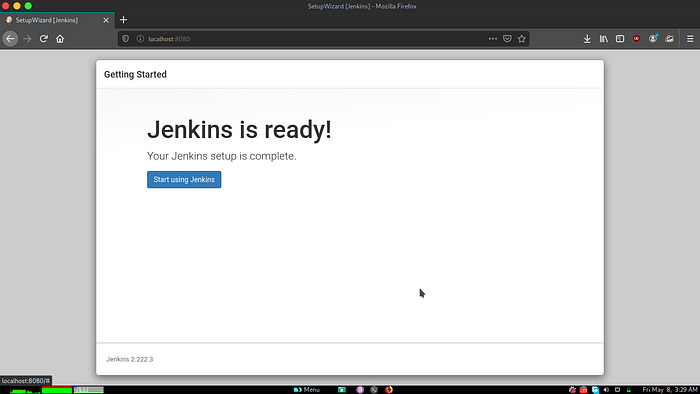The height and width of the screenshot is (394, 700).
Task: Click the gray round taskbar icon
Action: coord(374,390)
